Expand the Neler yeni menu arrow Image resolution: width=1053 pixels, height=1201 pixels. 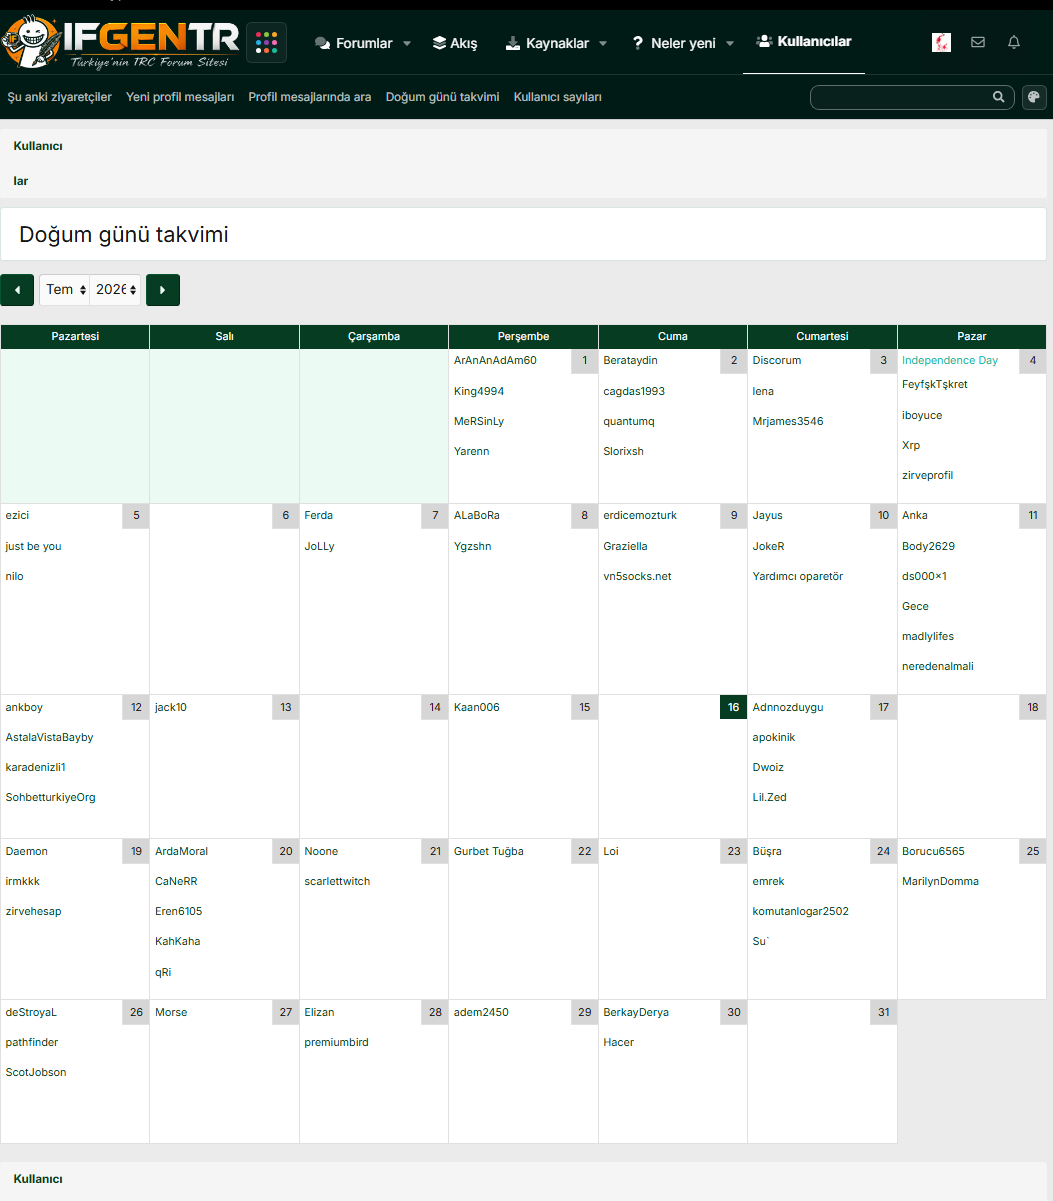click(x=730, y=43)
